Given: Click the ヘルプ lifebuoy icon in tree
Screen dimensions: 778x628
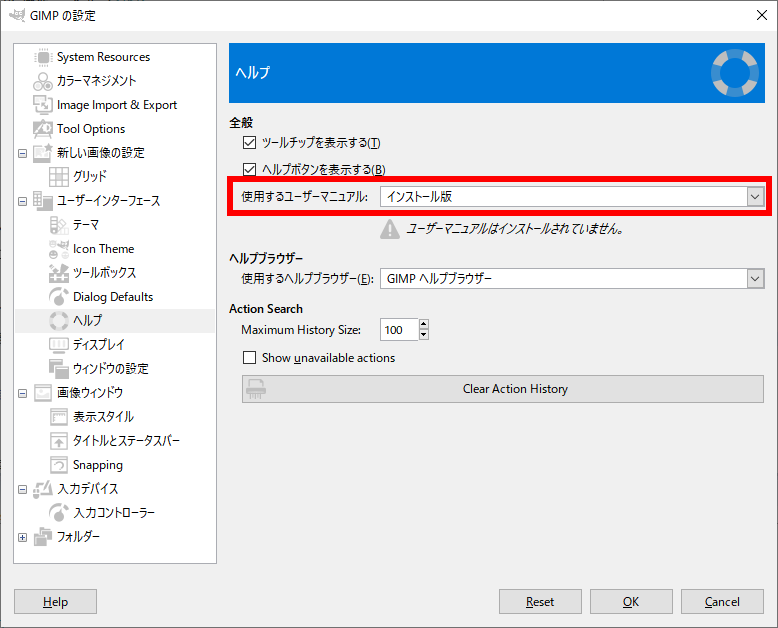Looking at the screenshot, I should (59, 320).
